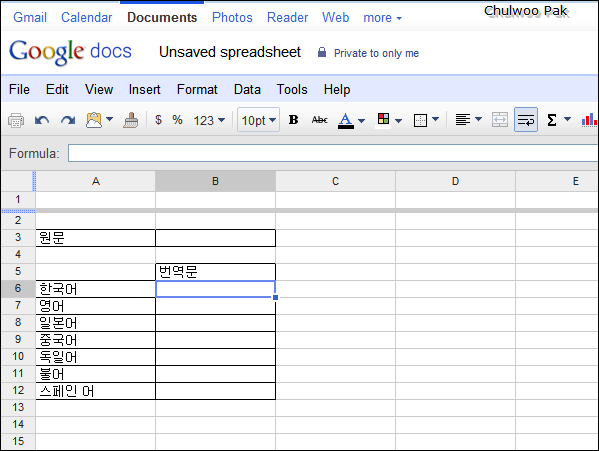Click the Print icon in toolbar
This screenshot has height=451, width=599.
click(x=16, y=121)
